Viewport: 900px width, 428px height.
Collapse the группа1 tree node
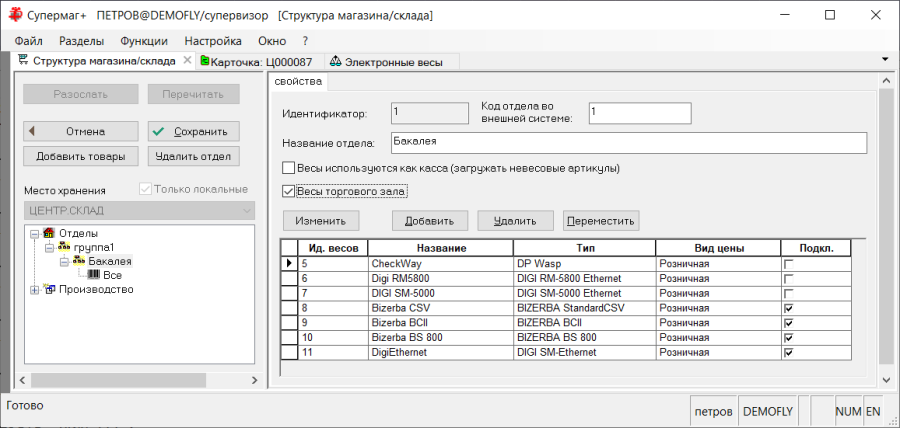click(49, 247)
